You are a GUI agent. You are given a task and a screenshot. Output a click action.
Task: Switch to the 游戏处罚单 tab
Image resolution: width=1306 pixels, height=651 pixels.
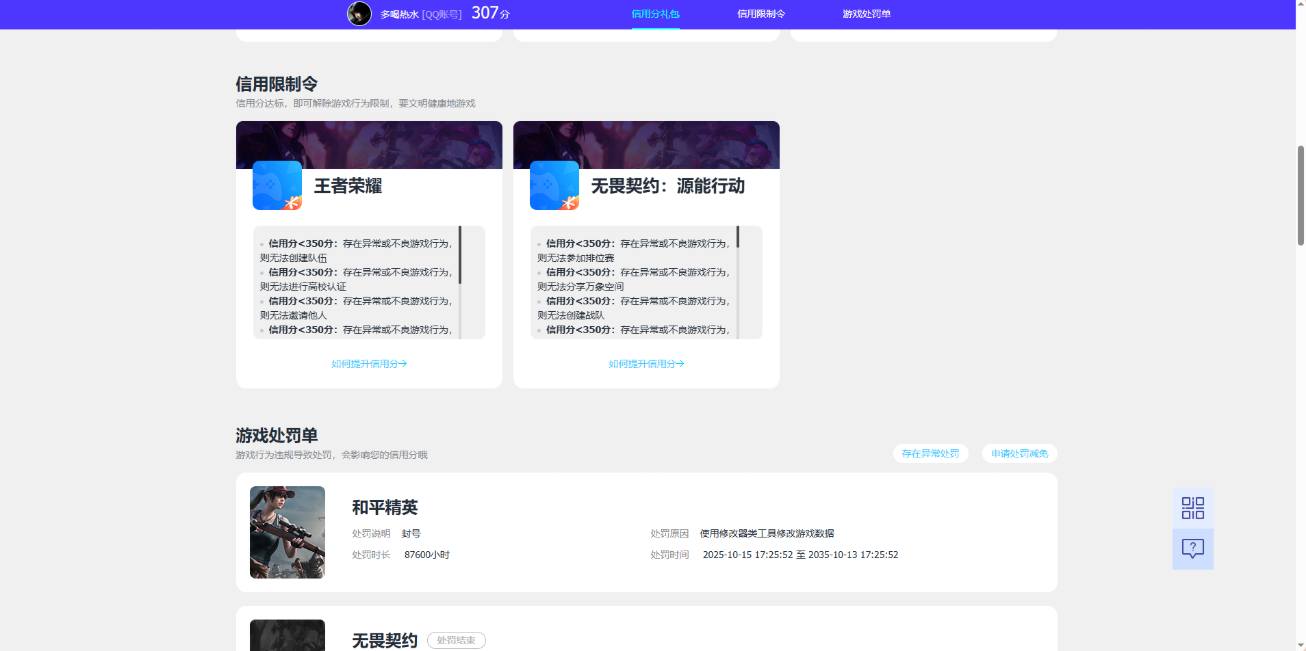click(866, 14)
